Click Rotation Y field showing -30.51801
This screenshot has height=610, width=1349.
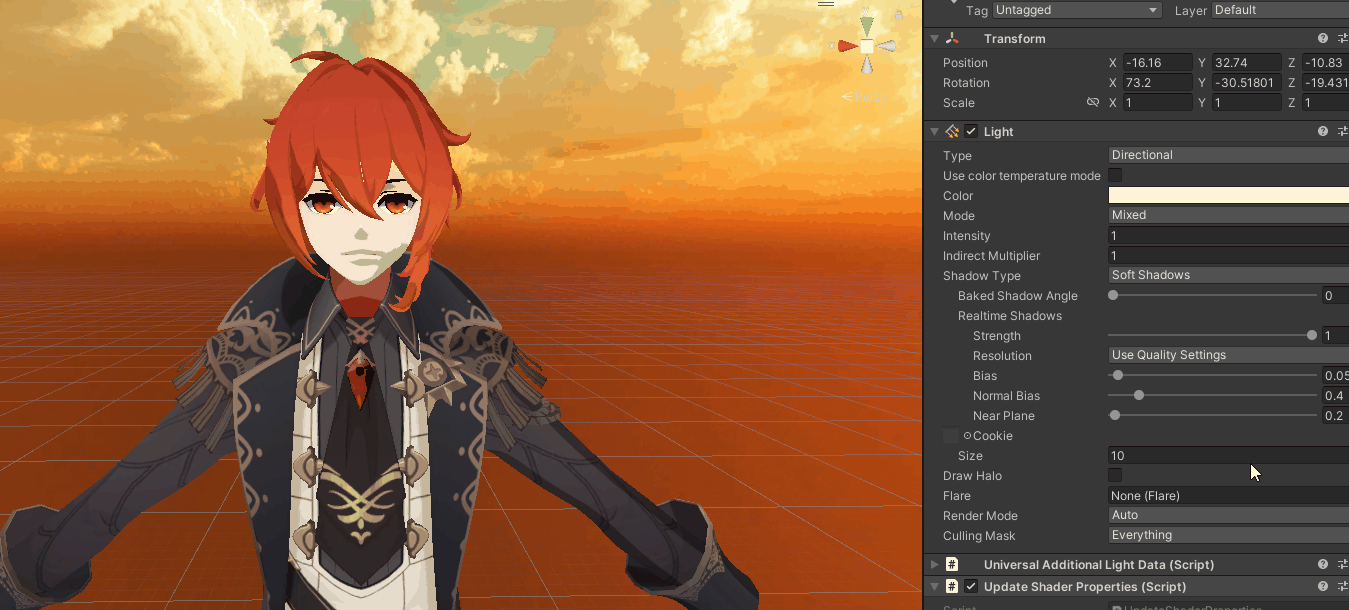[1246, 82]
